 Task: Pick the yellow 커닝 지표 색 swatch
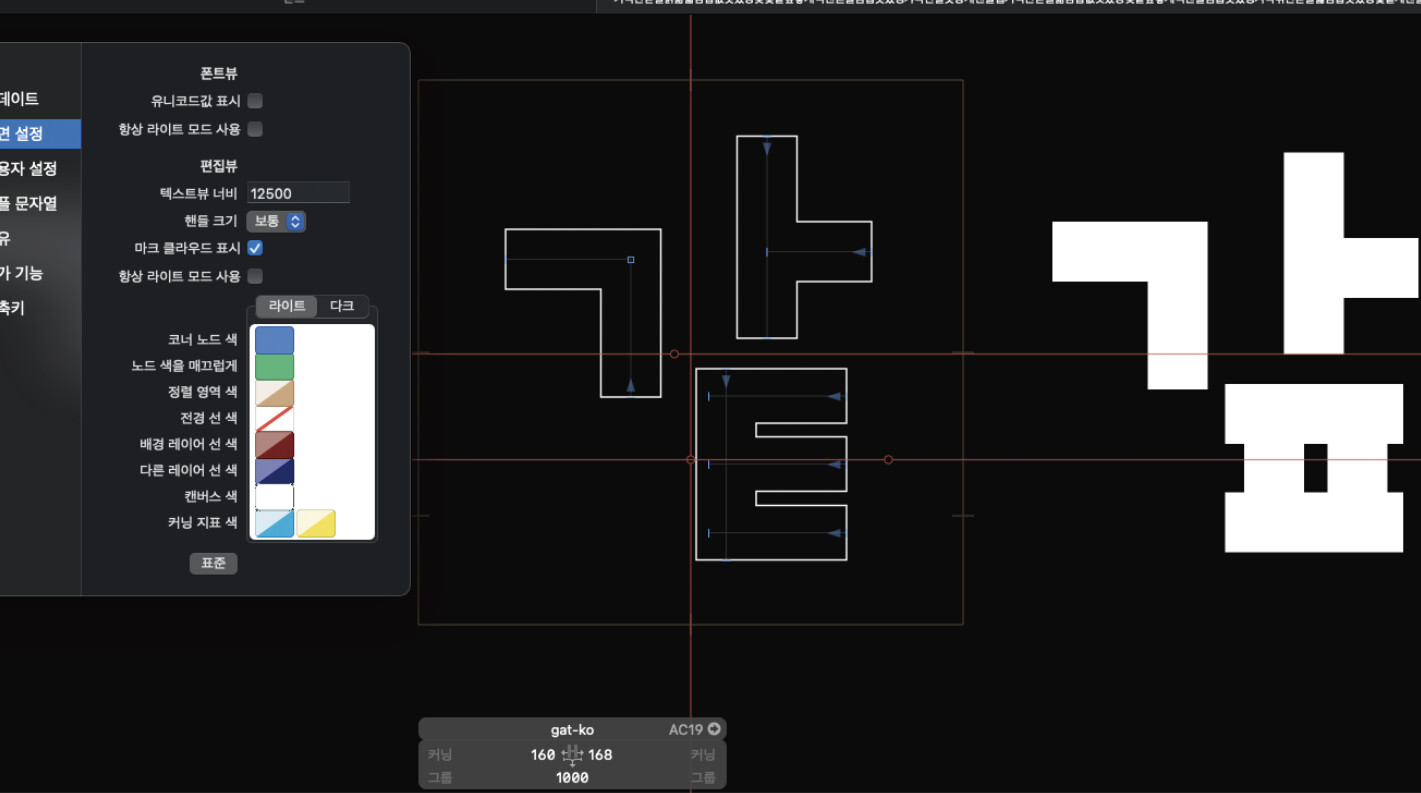(316, 523)
